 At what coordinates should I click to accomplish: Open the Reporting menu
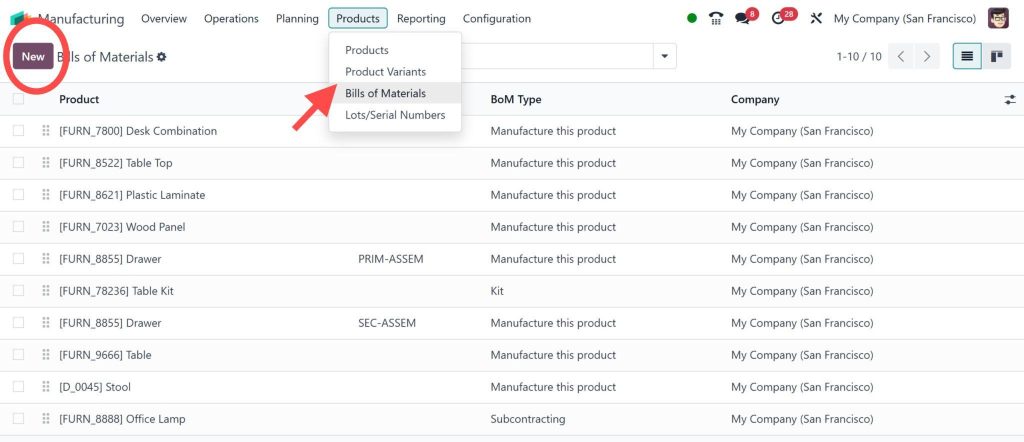[421, 19]
